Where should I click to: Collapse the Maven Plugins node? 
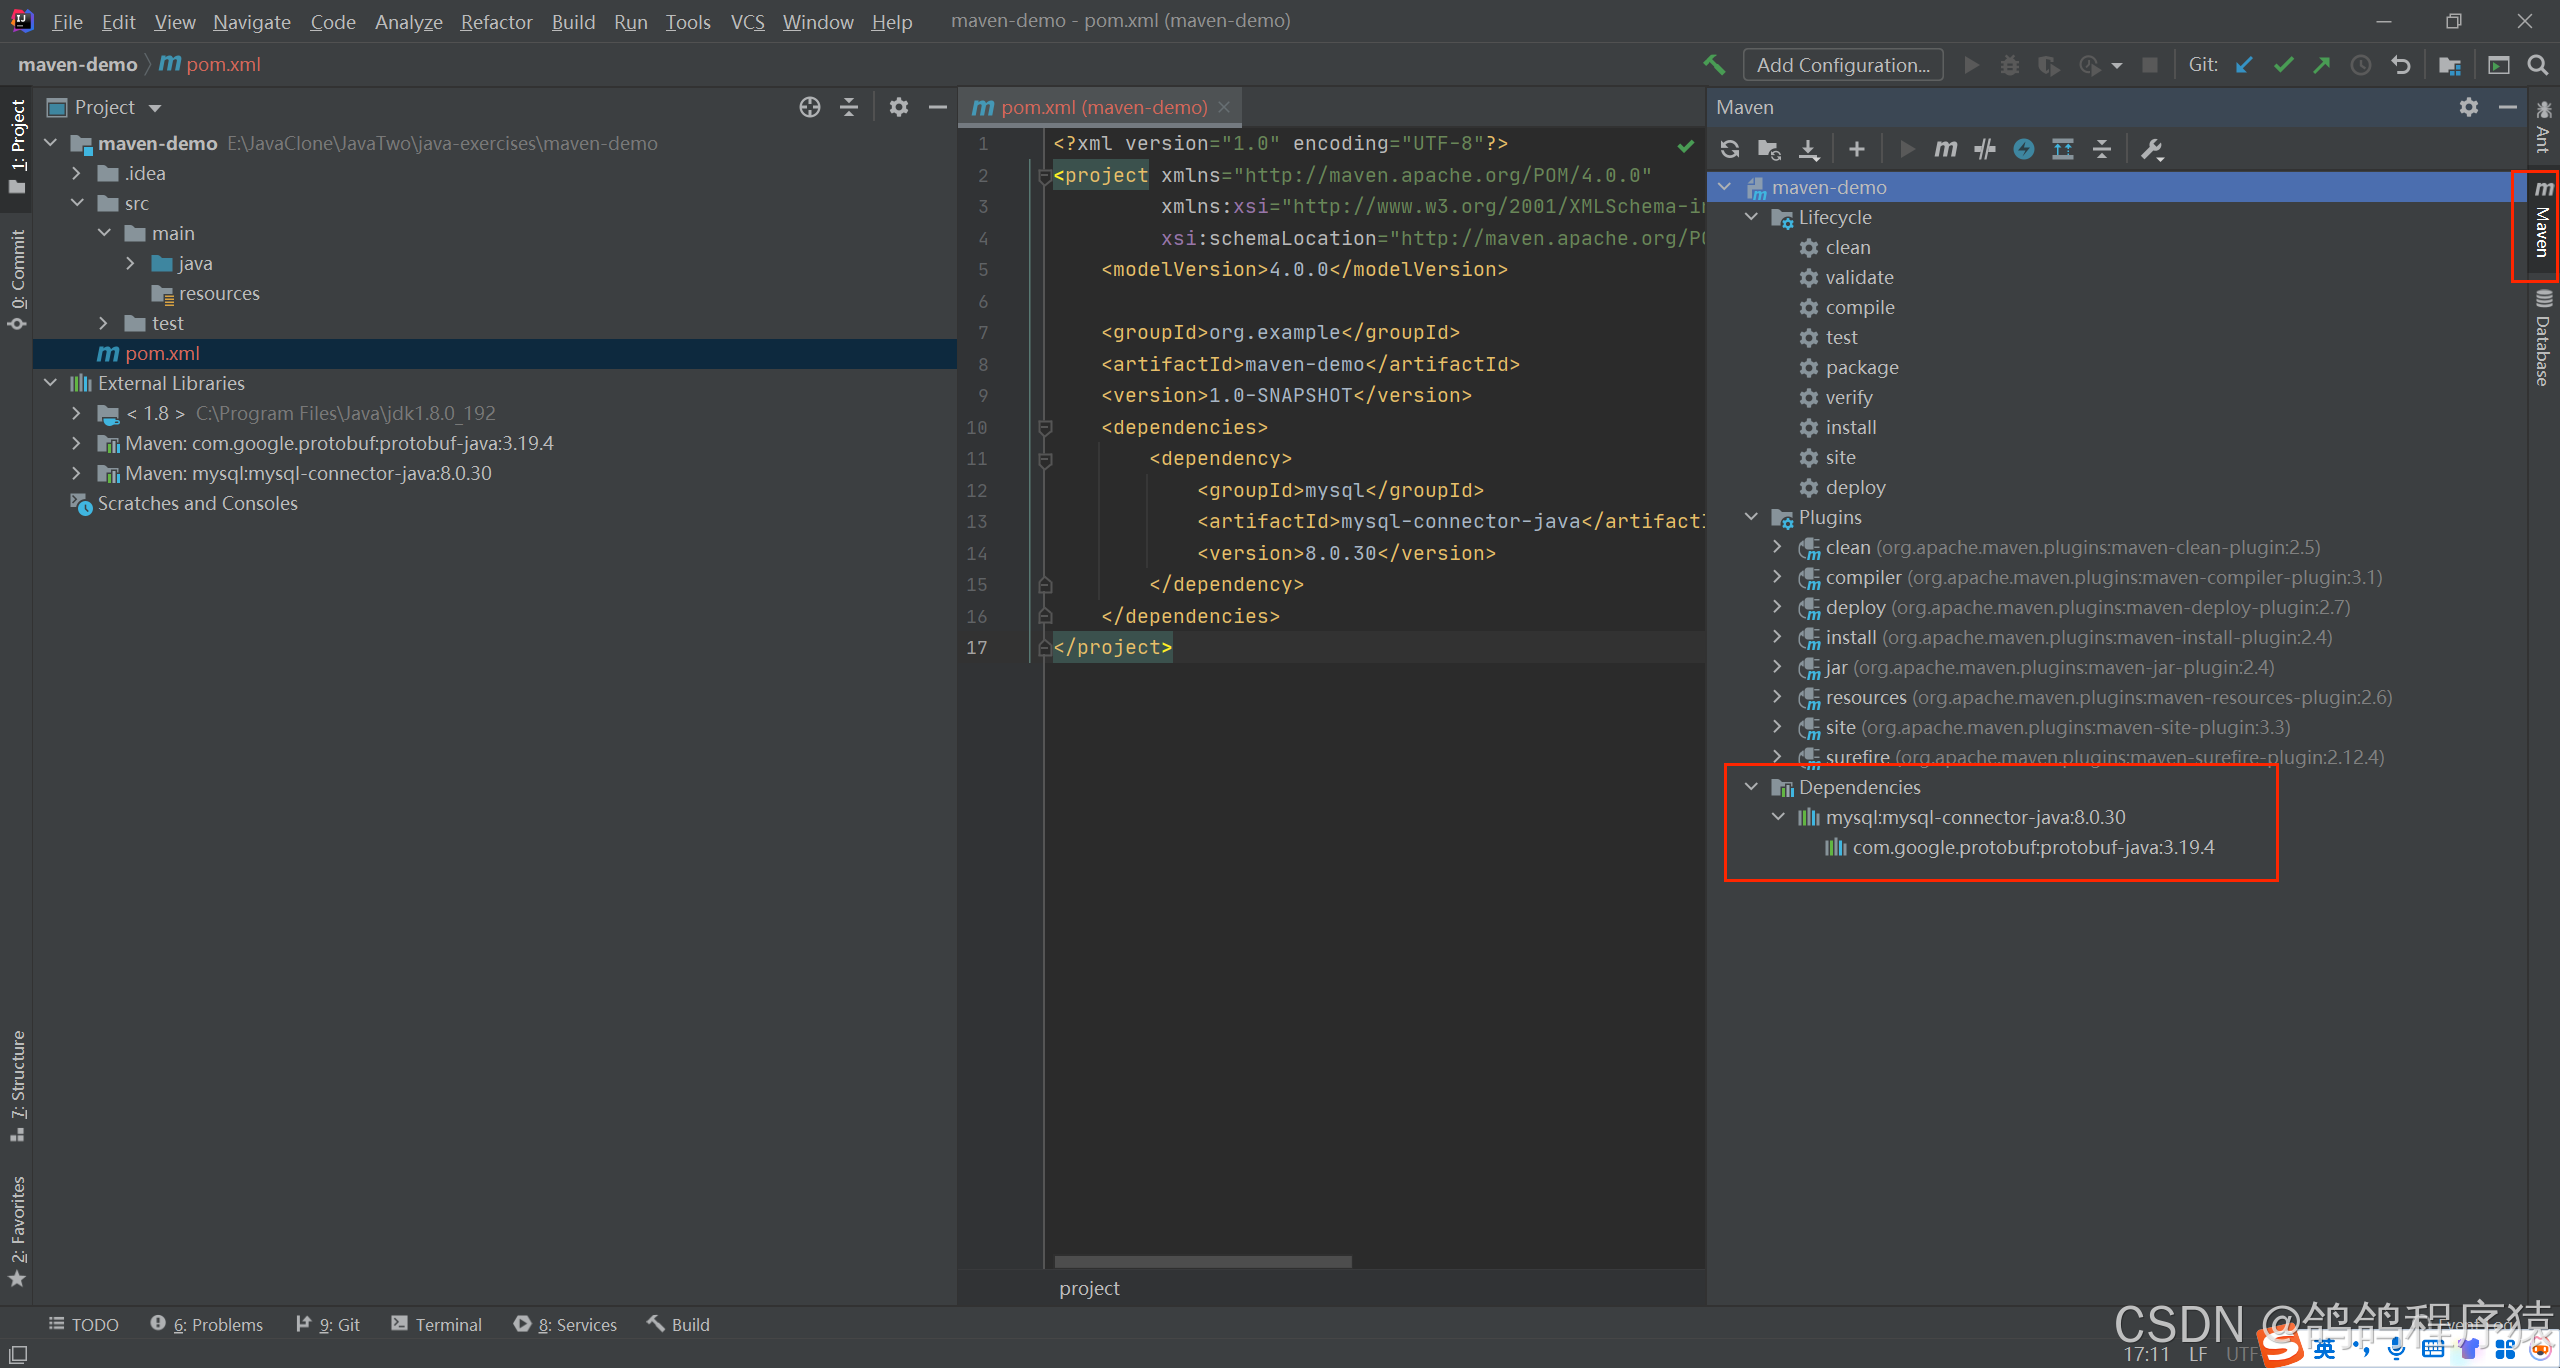[1751, 517]
